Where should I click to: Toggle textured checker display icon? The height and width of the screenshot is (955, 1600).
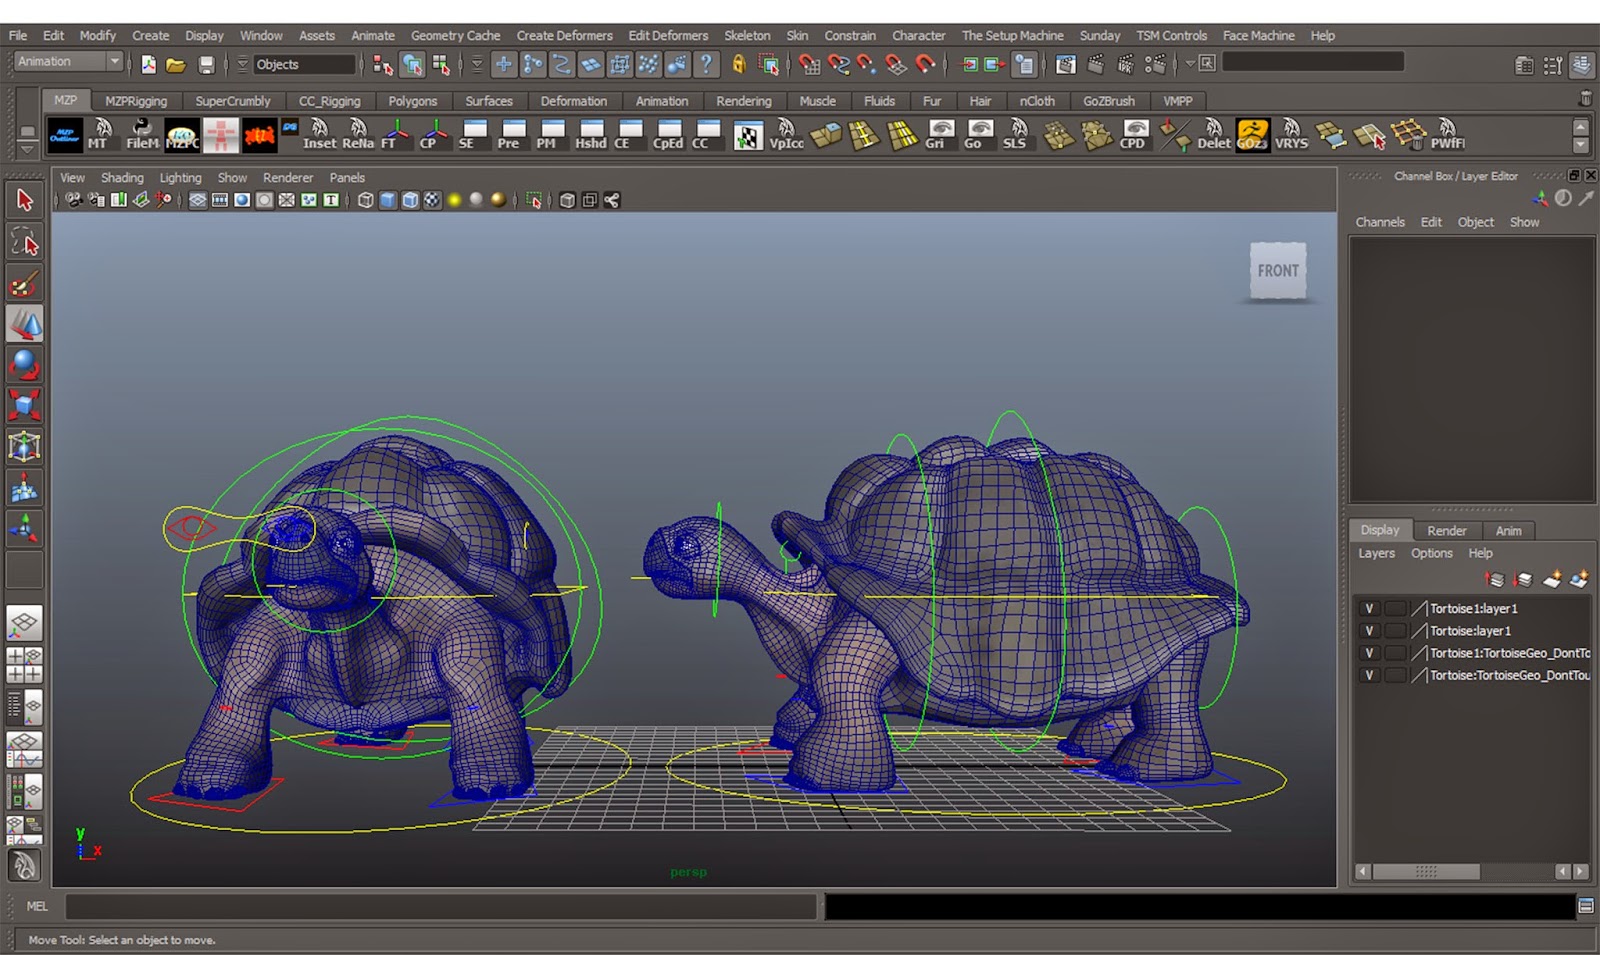(432, 200)
